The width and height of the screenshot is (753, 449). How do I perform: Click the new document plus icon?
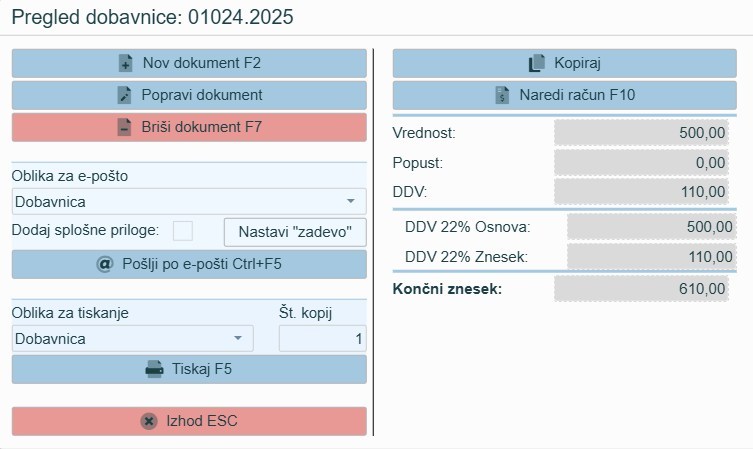click(126, 64)
